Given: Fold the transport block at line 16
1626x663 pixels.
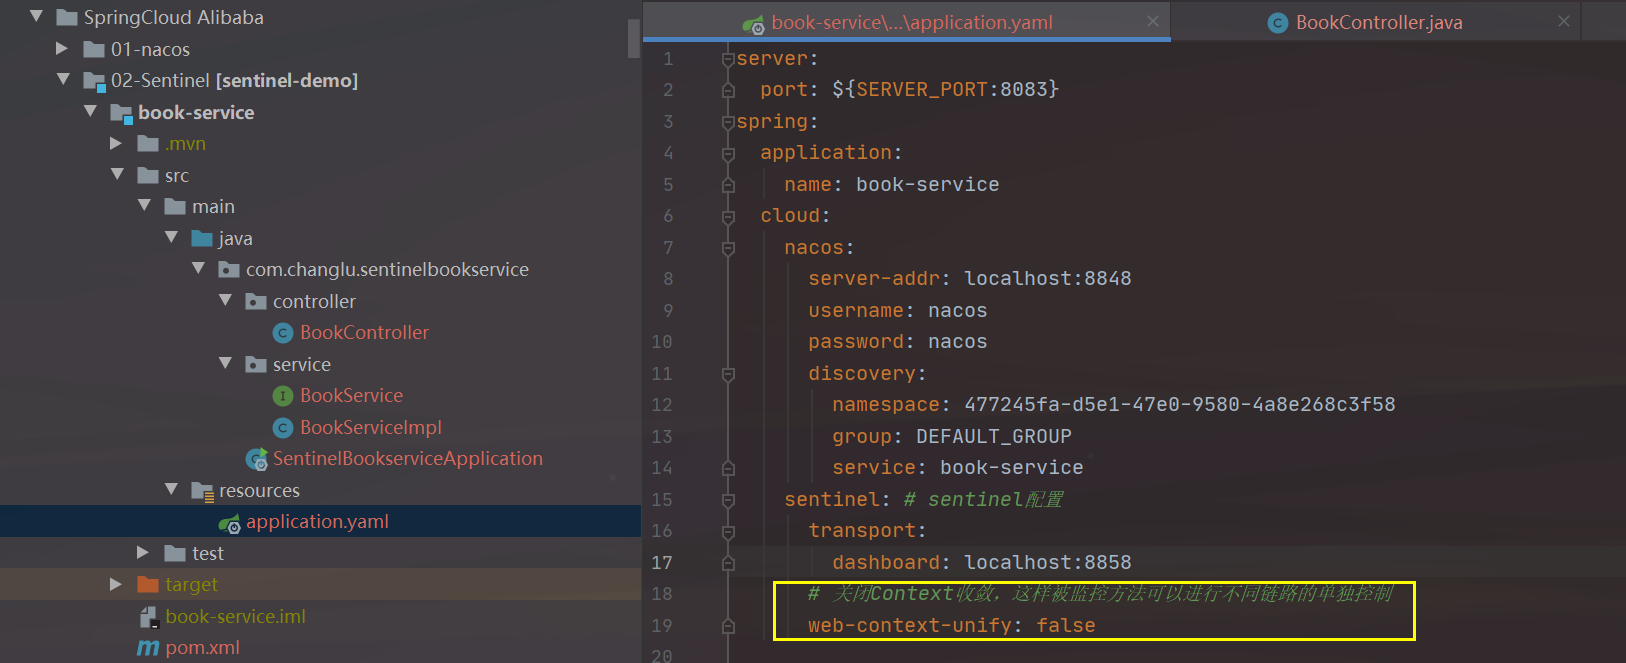Looking at the screenshot, I should click(x=728, y=532).
